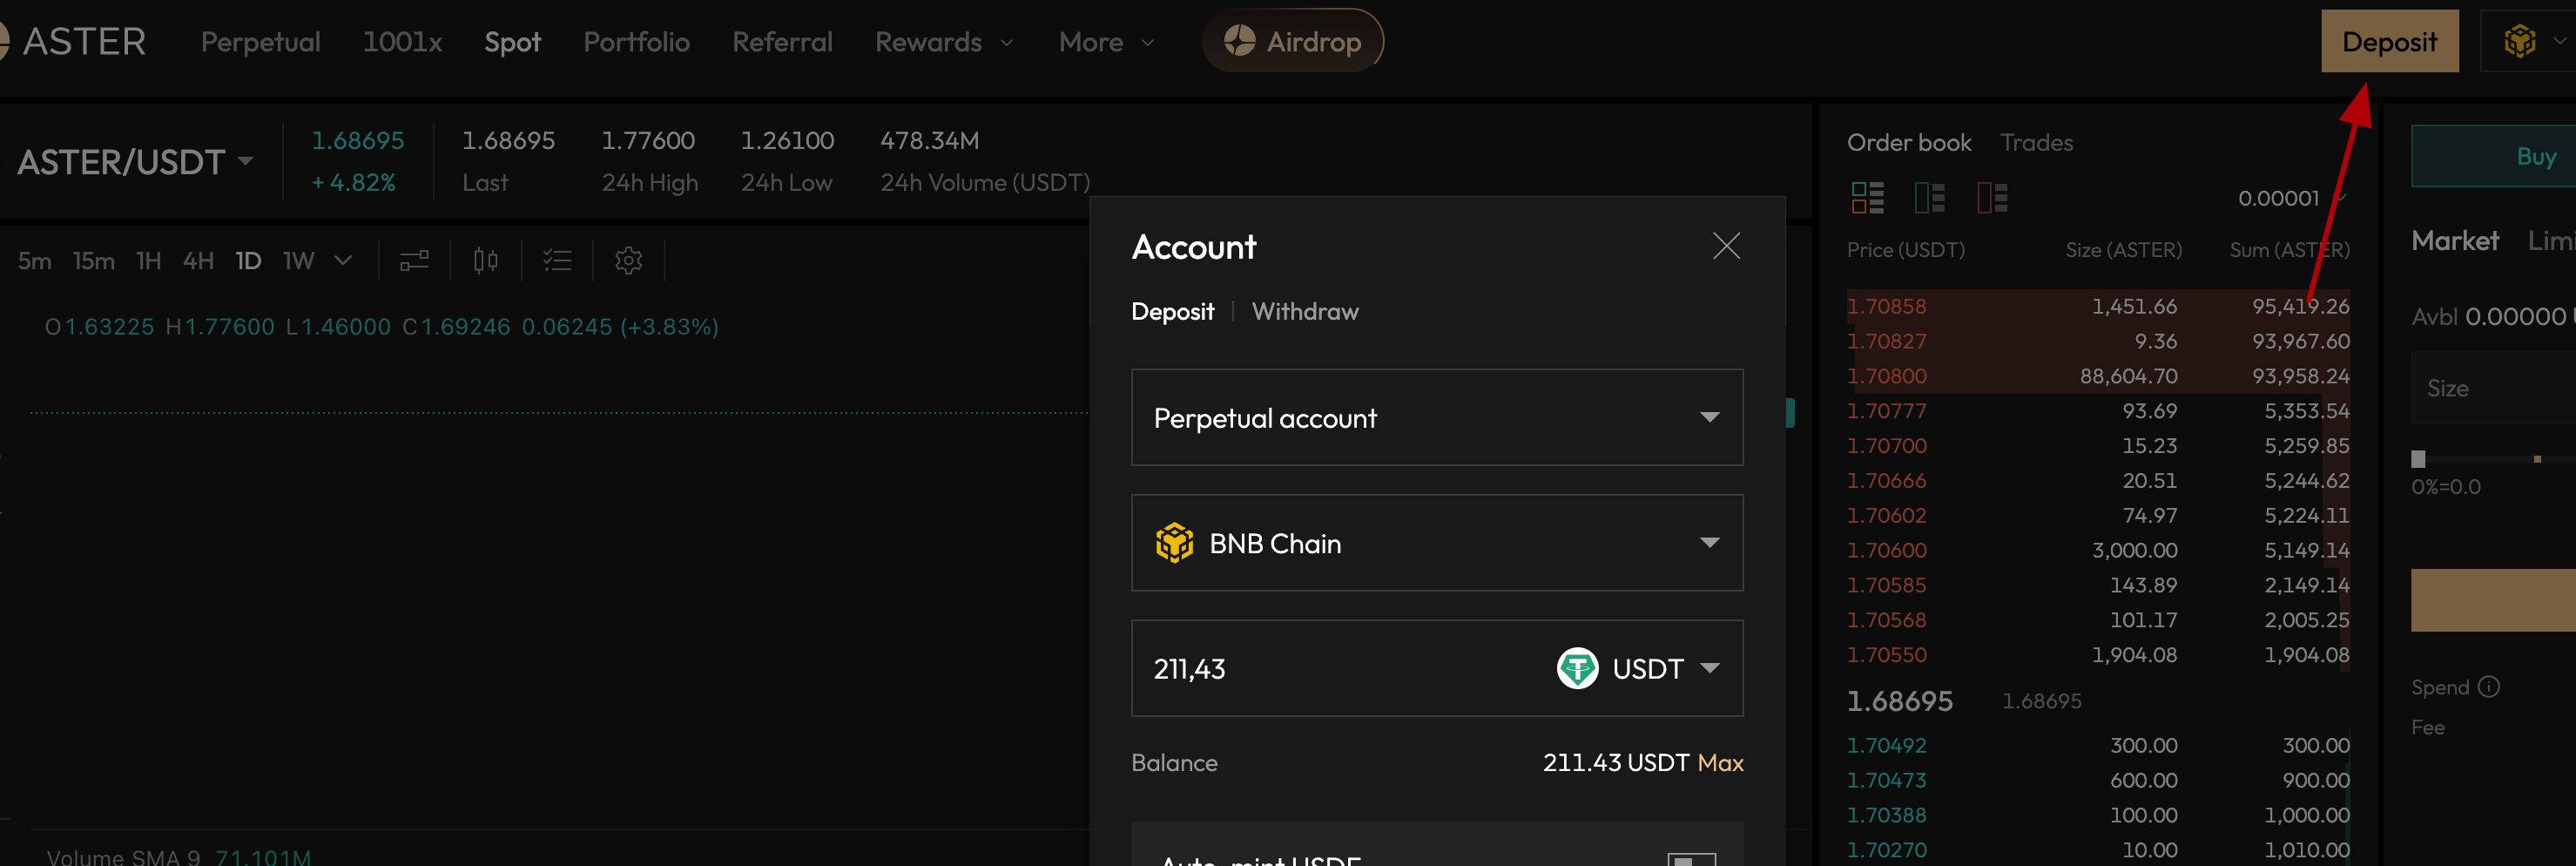Open the BNB Chain network dropdown
Viewport: 2576px width, 866px height.
click(1436, 543)
